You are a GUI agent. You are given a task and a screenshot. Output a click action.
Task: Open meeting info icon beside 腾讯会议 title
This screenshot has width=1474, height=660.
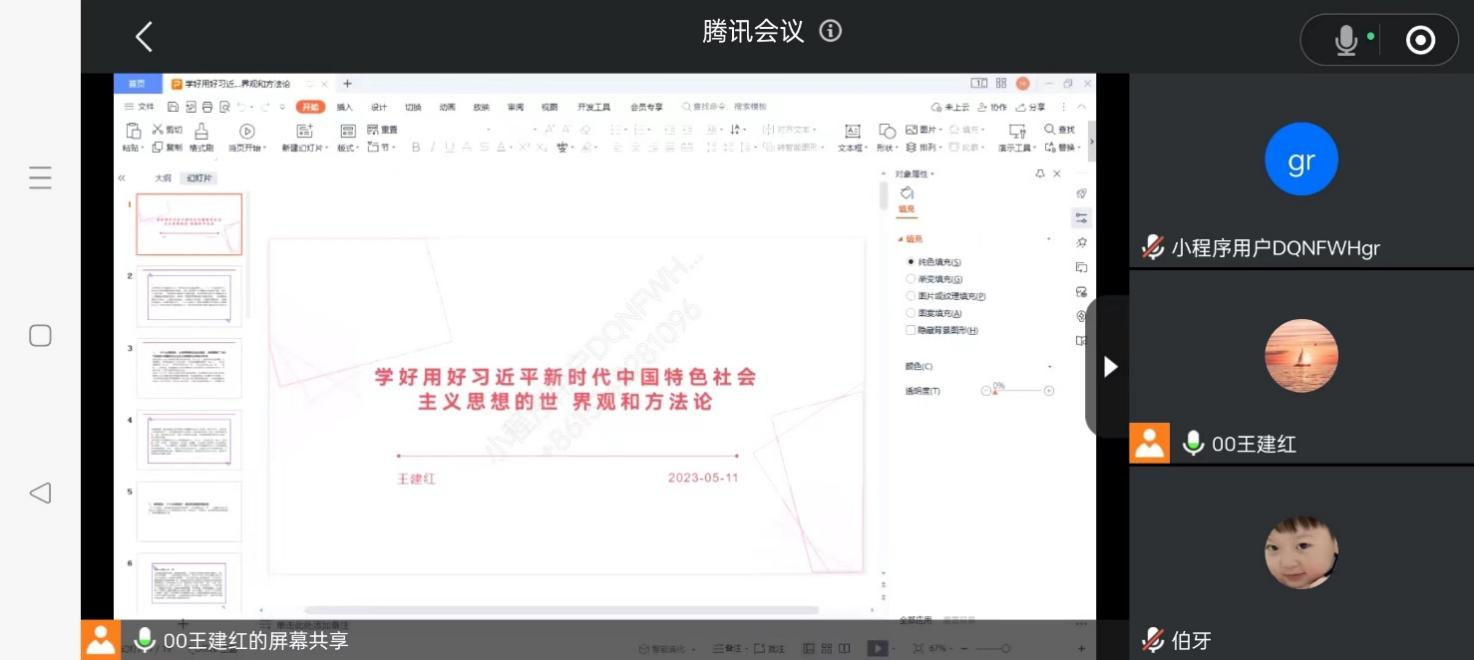coord(830,31)
